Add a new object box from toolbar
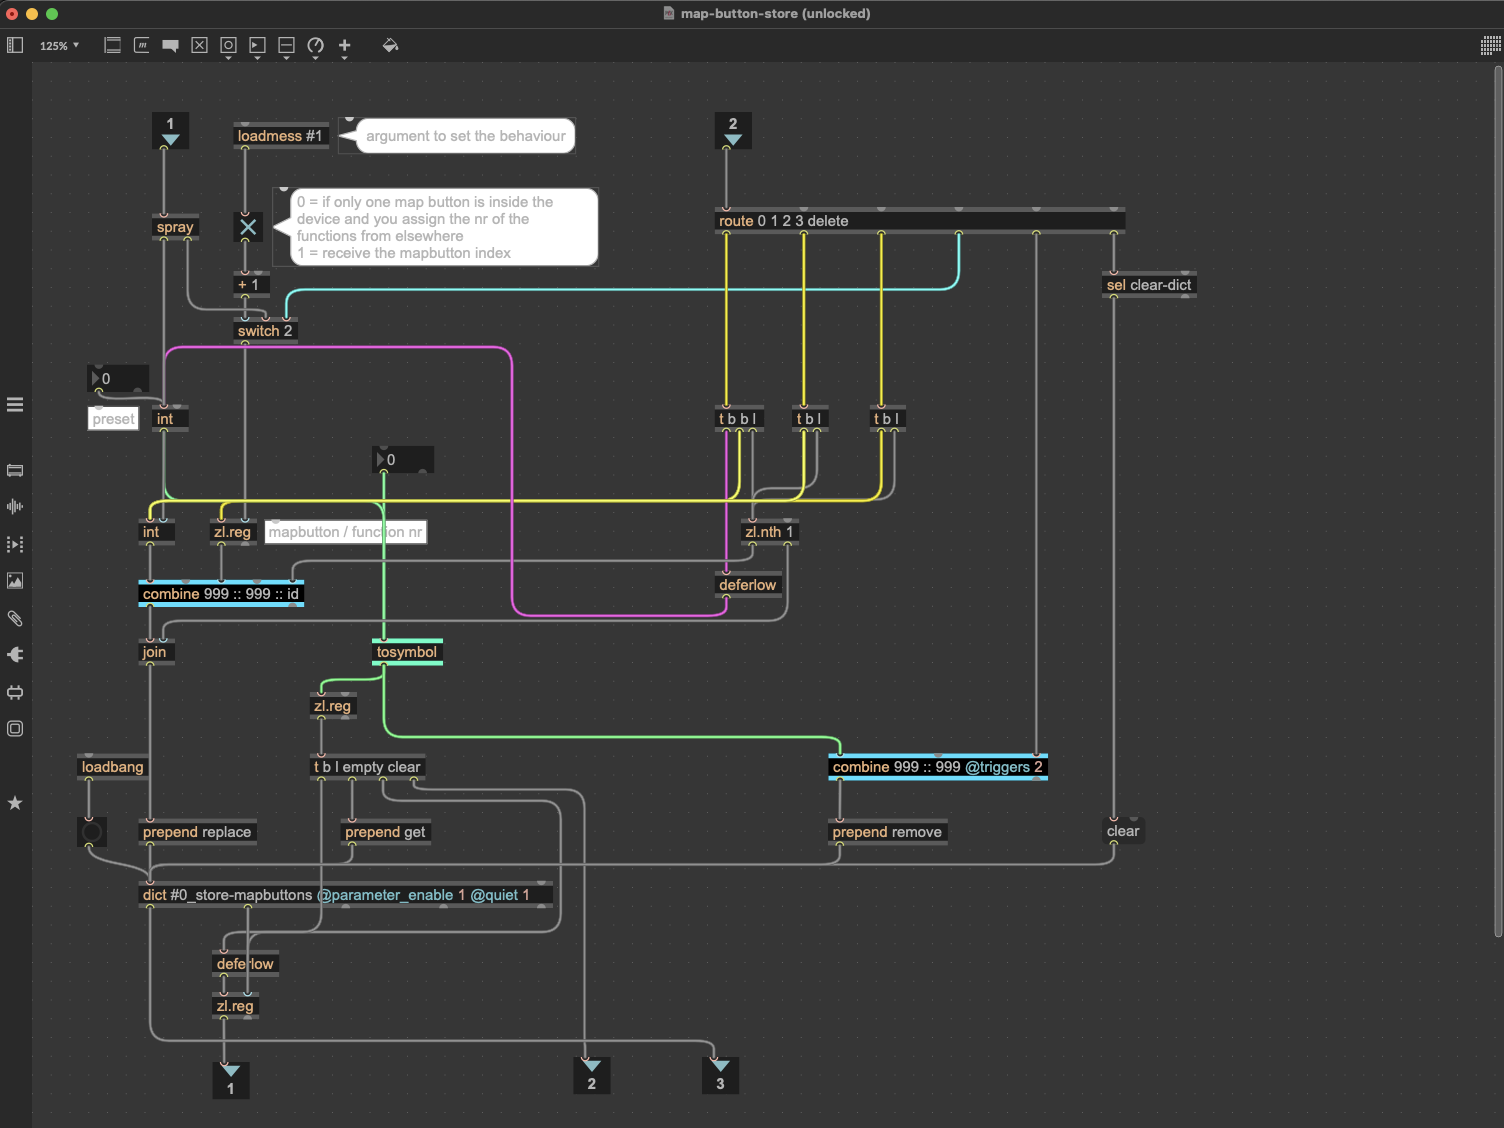The image size is (1504, 1128). 113,45
